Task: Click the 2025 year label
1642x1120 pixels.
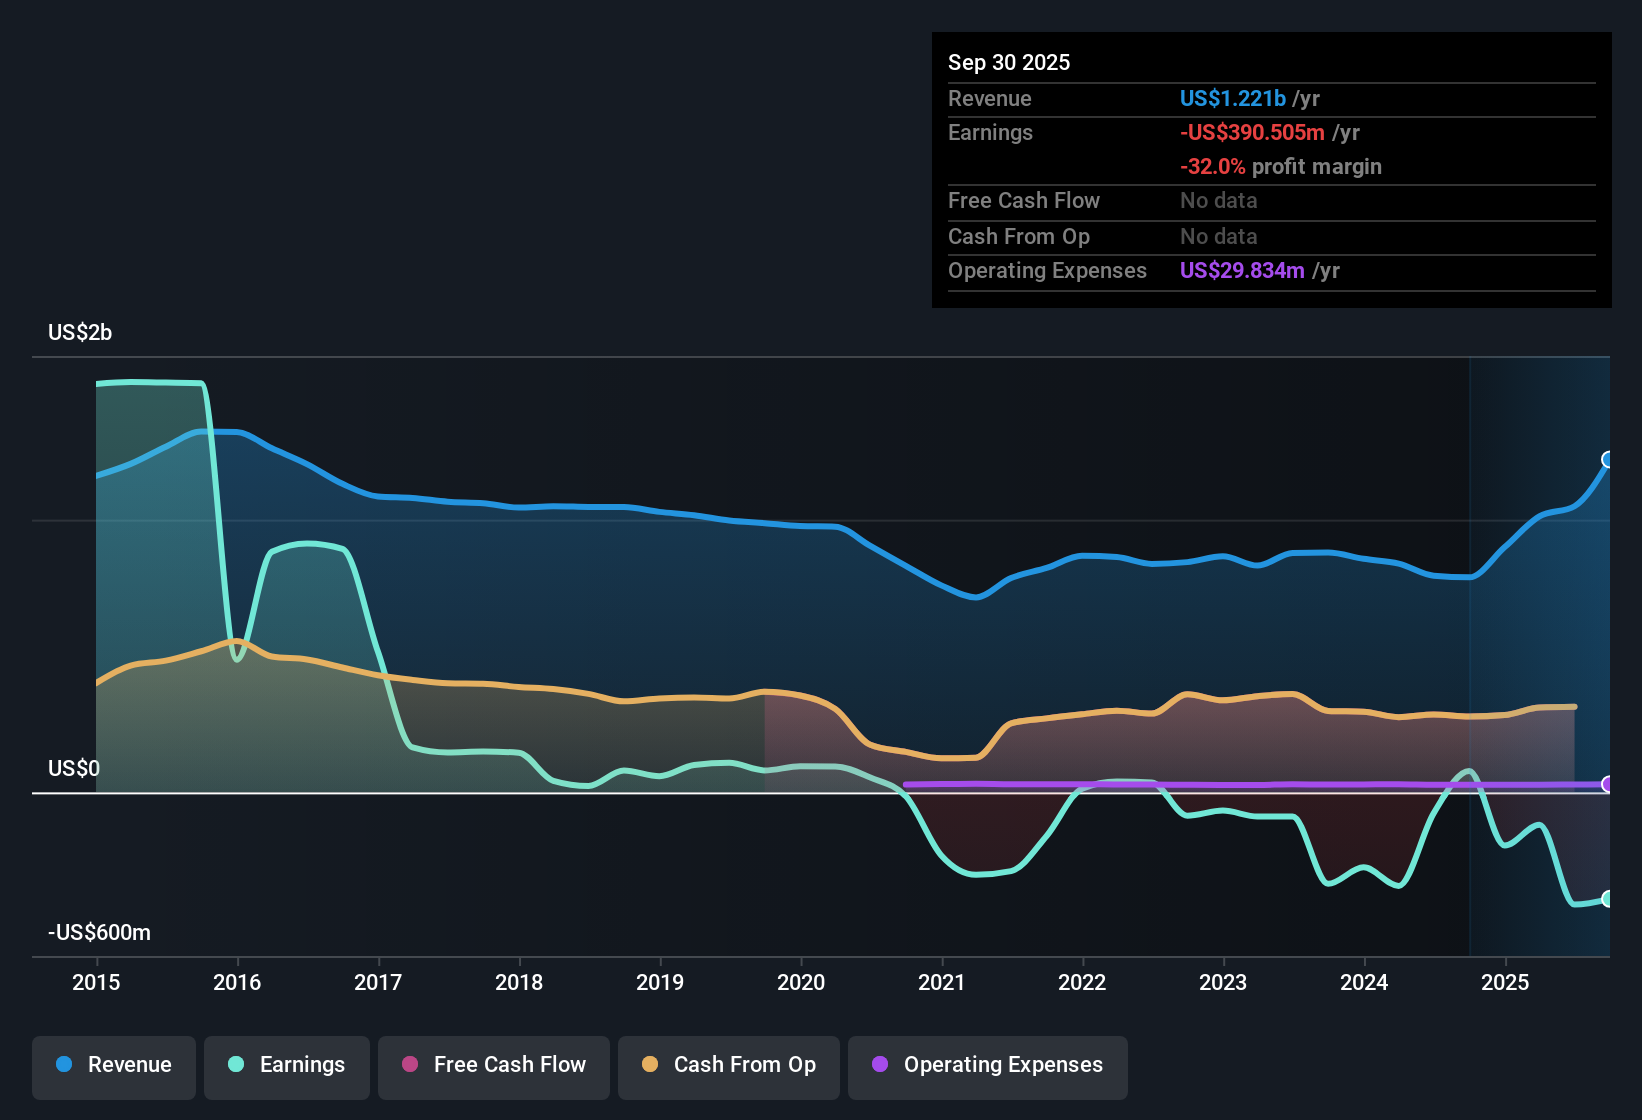Action: coord(1507,983)
